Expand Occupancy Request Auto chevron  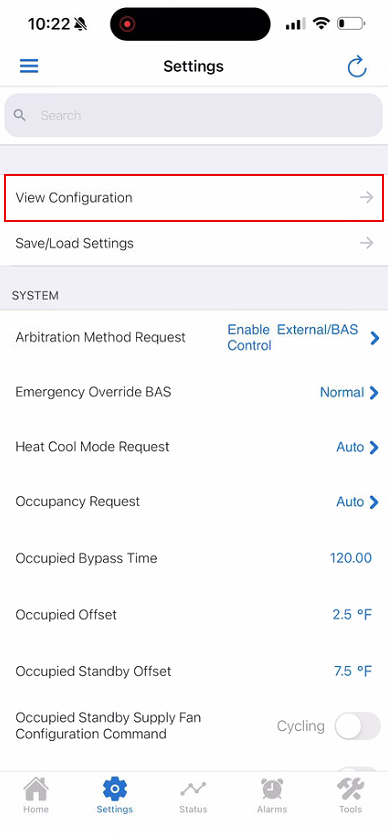click(x=374, y=502)
